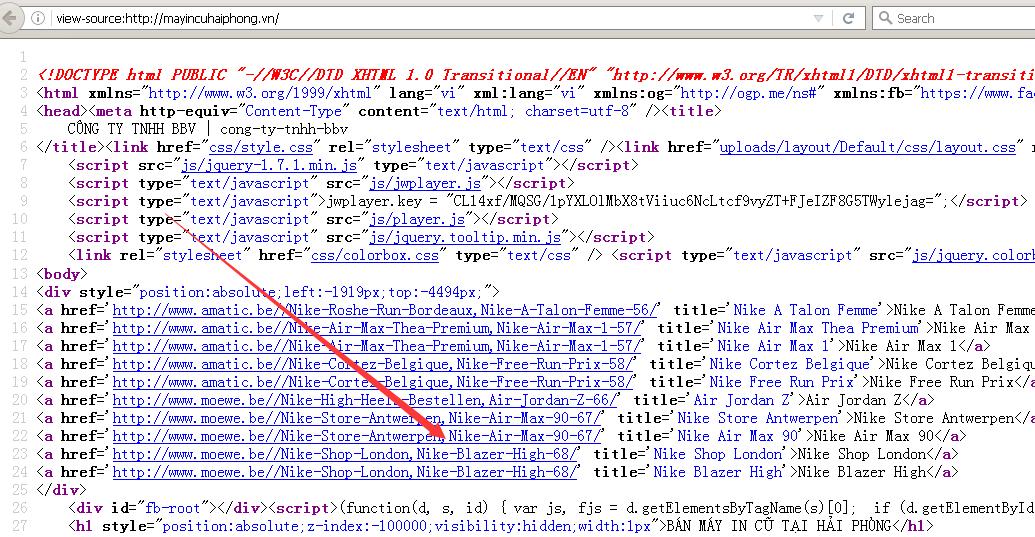Viewport: 1035px width, 537px height.
Task: Reload the page with the refresh icon
Action: click(x=848, y=18)
